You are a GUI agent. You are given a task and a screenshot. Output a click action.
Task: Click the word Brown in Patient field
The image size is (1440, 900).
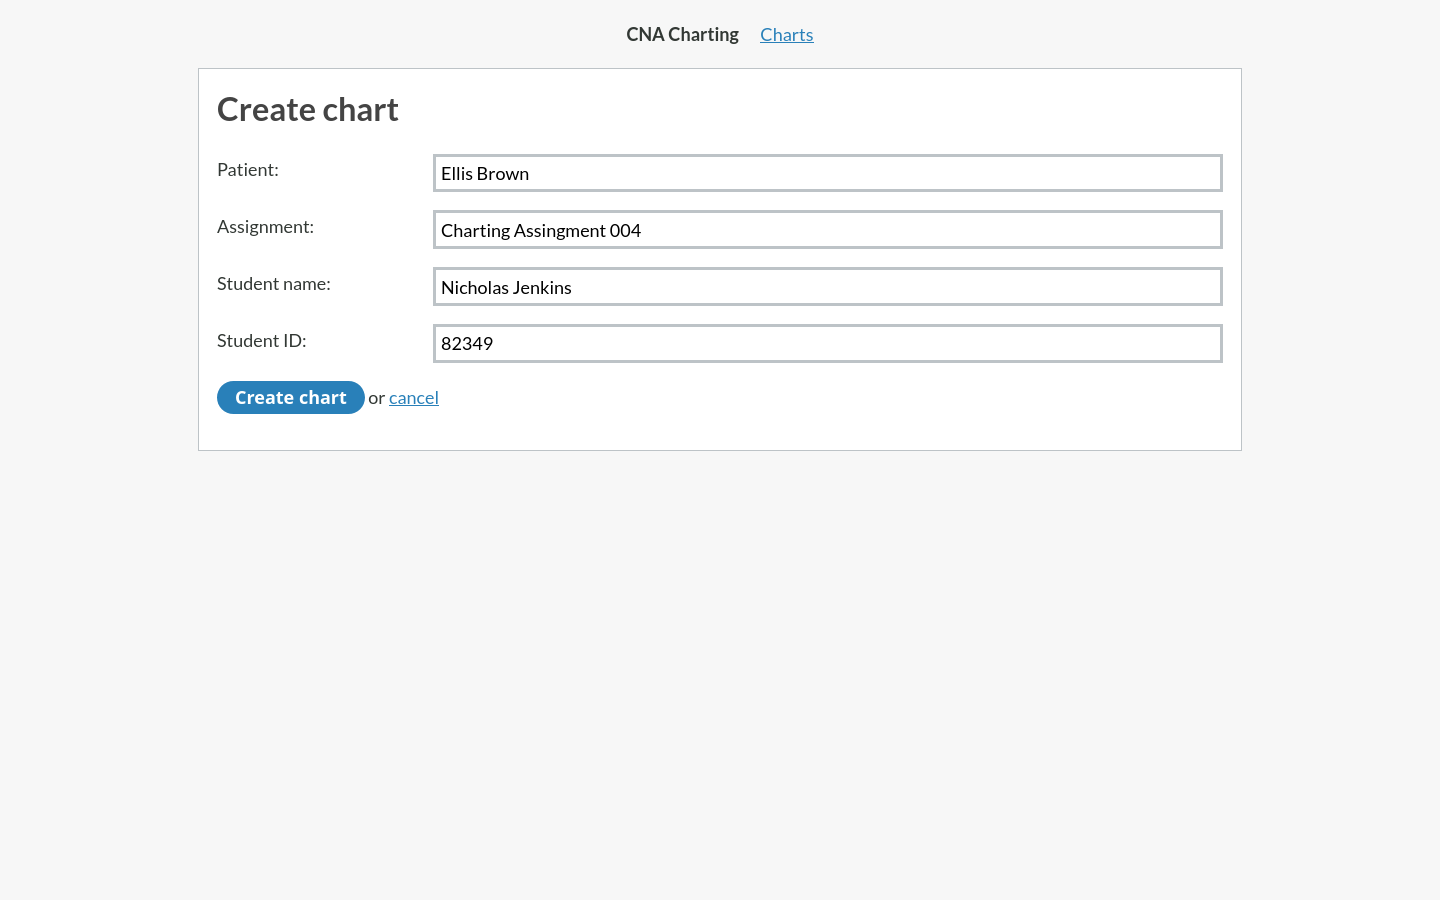pyautogui.click(x=503, y=174)
